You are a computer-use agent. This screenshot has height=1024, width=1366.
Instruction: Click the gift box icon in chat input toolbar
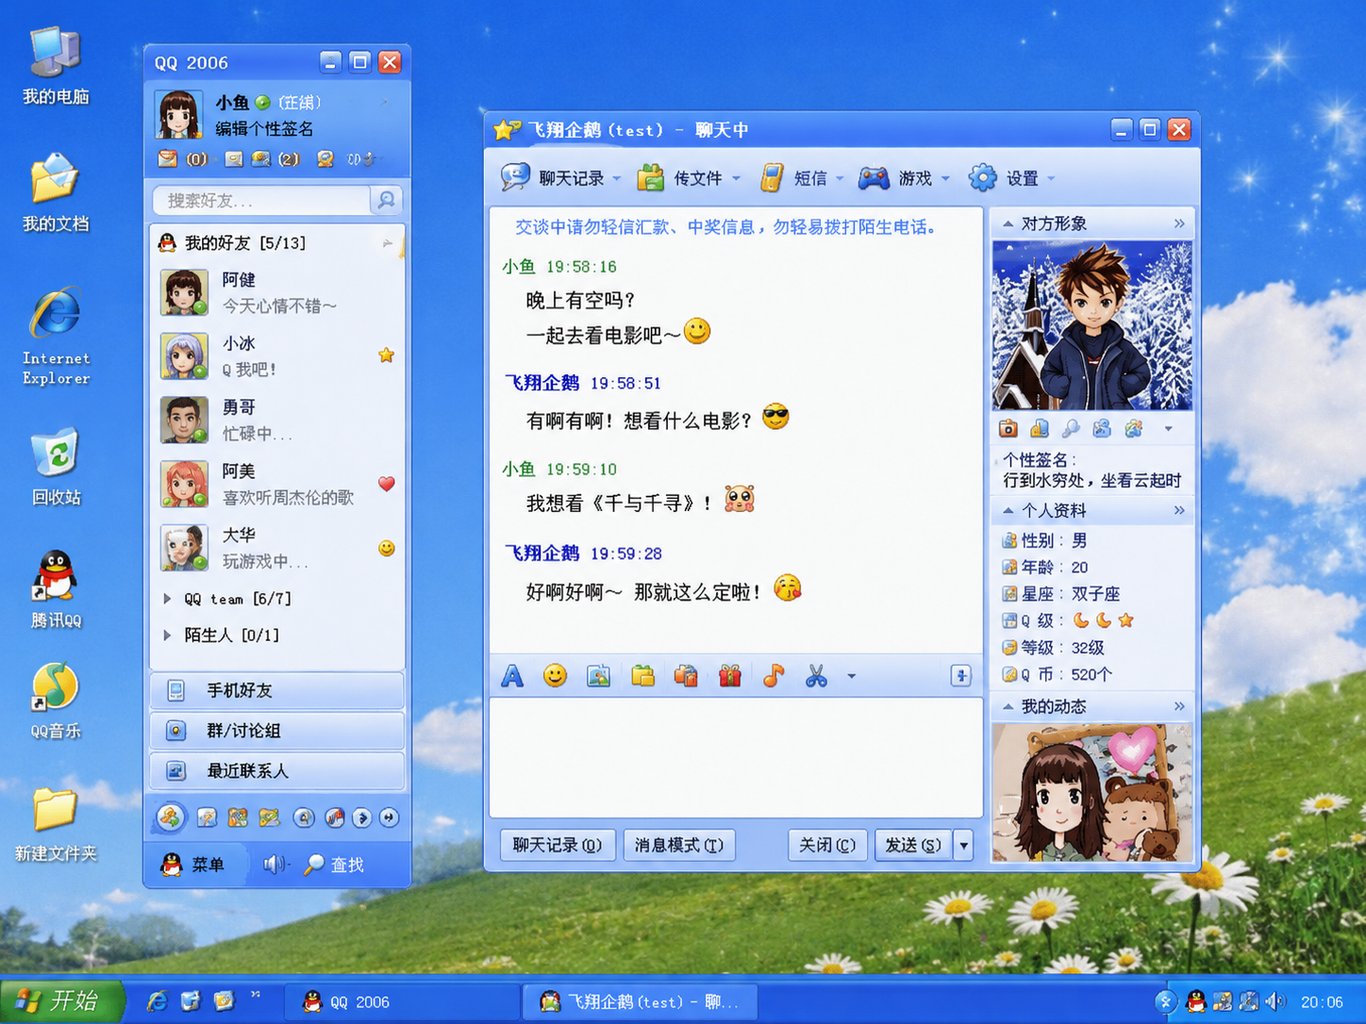point(730,676)
